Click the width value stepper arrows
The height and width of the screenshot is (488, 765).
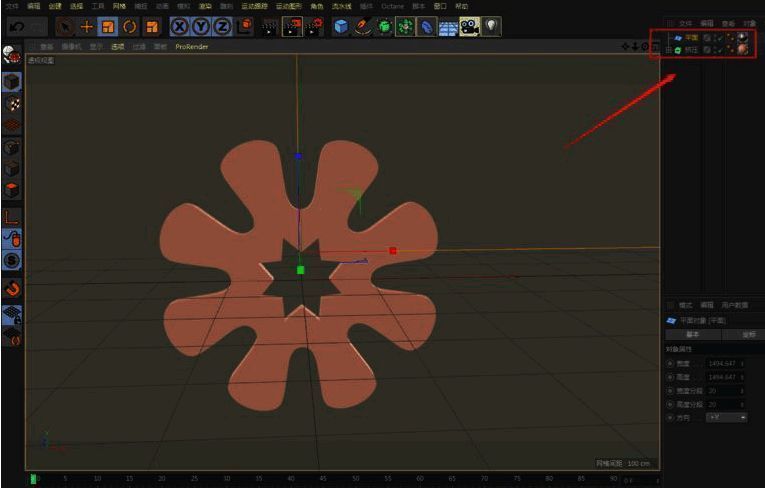[x=743, y=363]
